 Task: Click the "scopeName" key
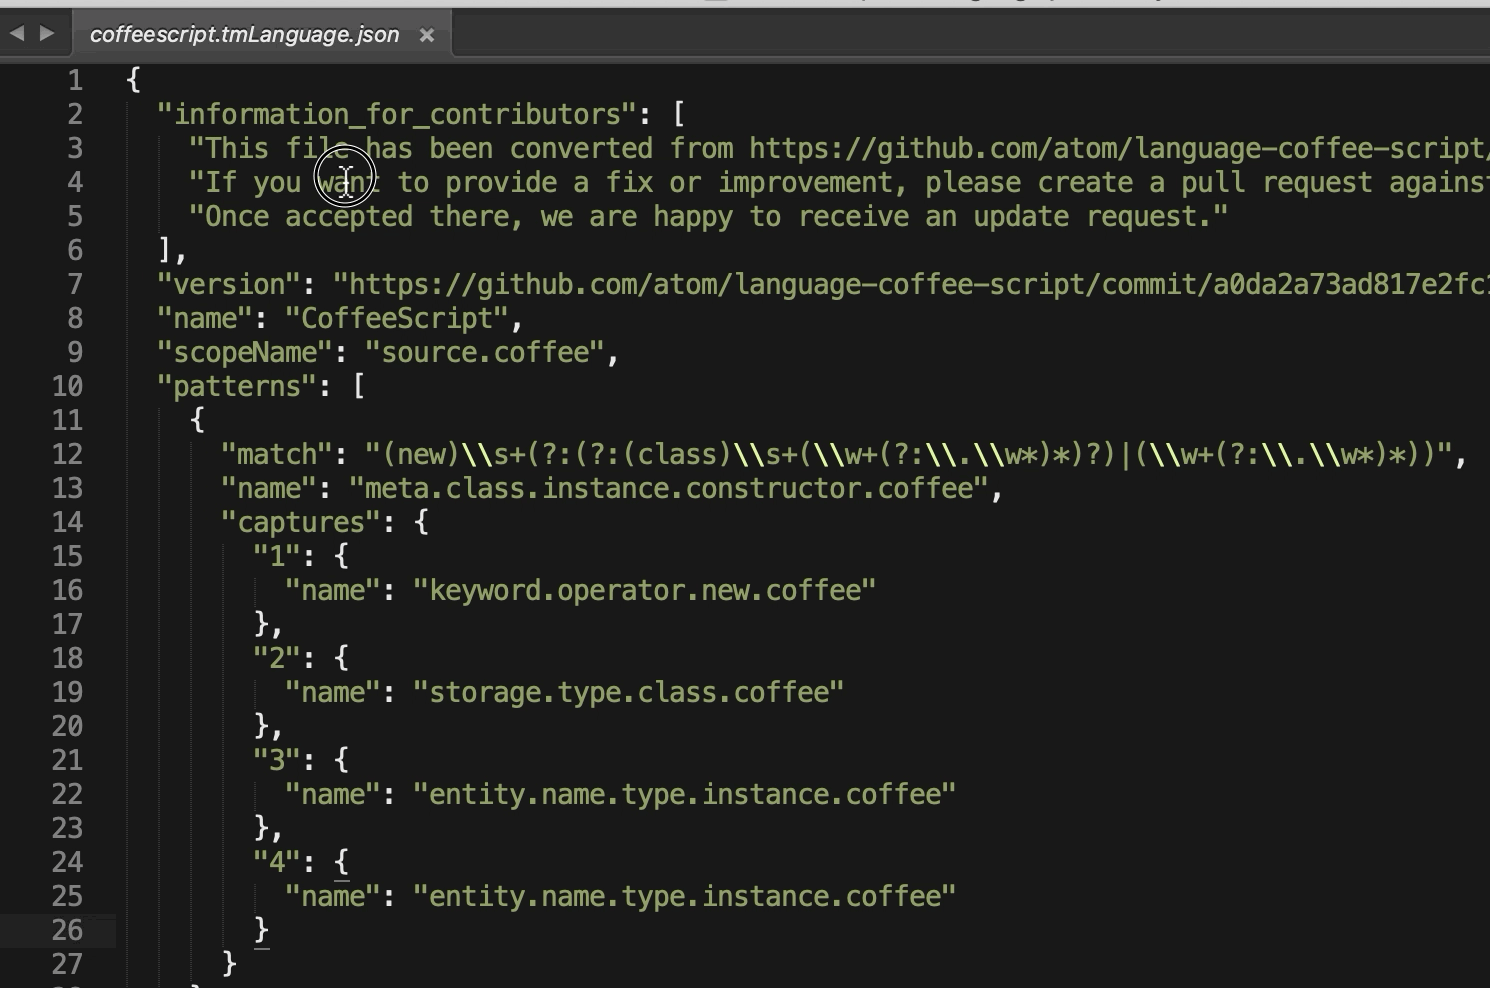click(245, 352)
